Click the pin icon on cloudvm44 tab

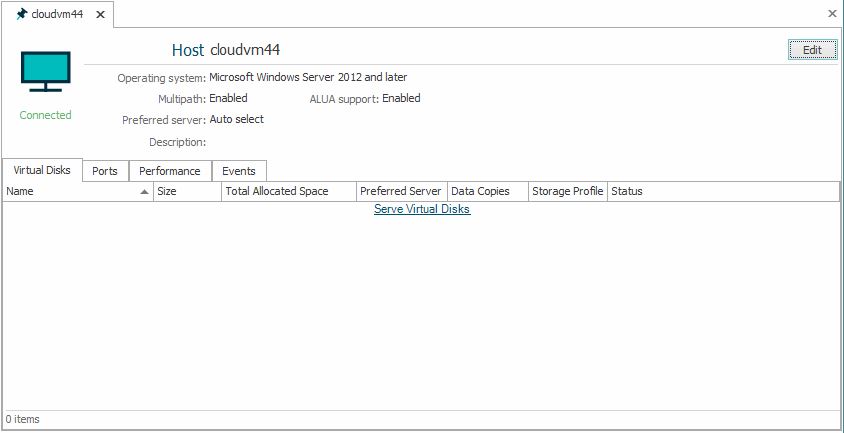(21, 14)
